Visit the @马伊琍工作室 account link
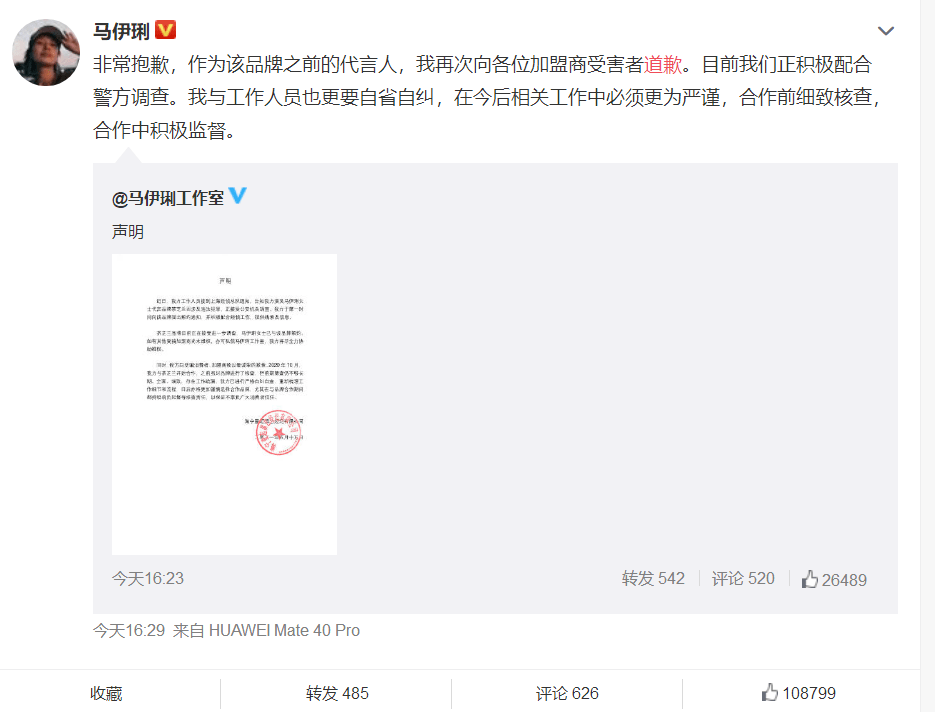The width and height of the screenshot is (935, 712). (x=168, y=197)
